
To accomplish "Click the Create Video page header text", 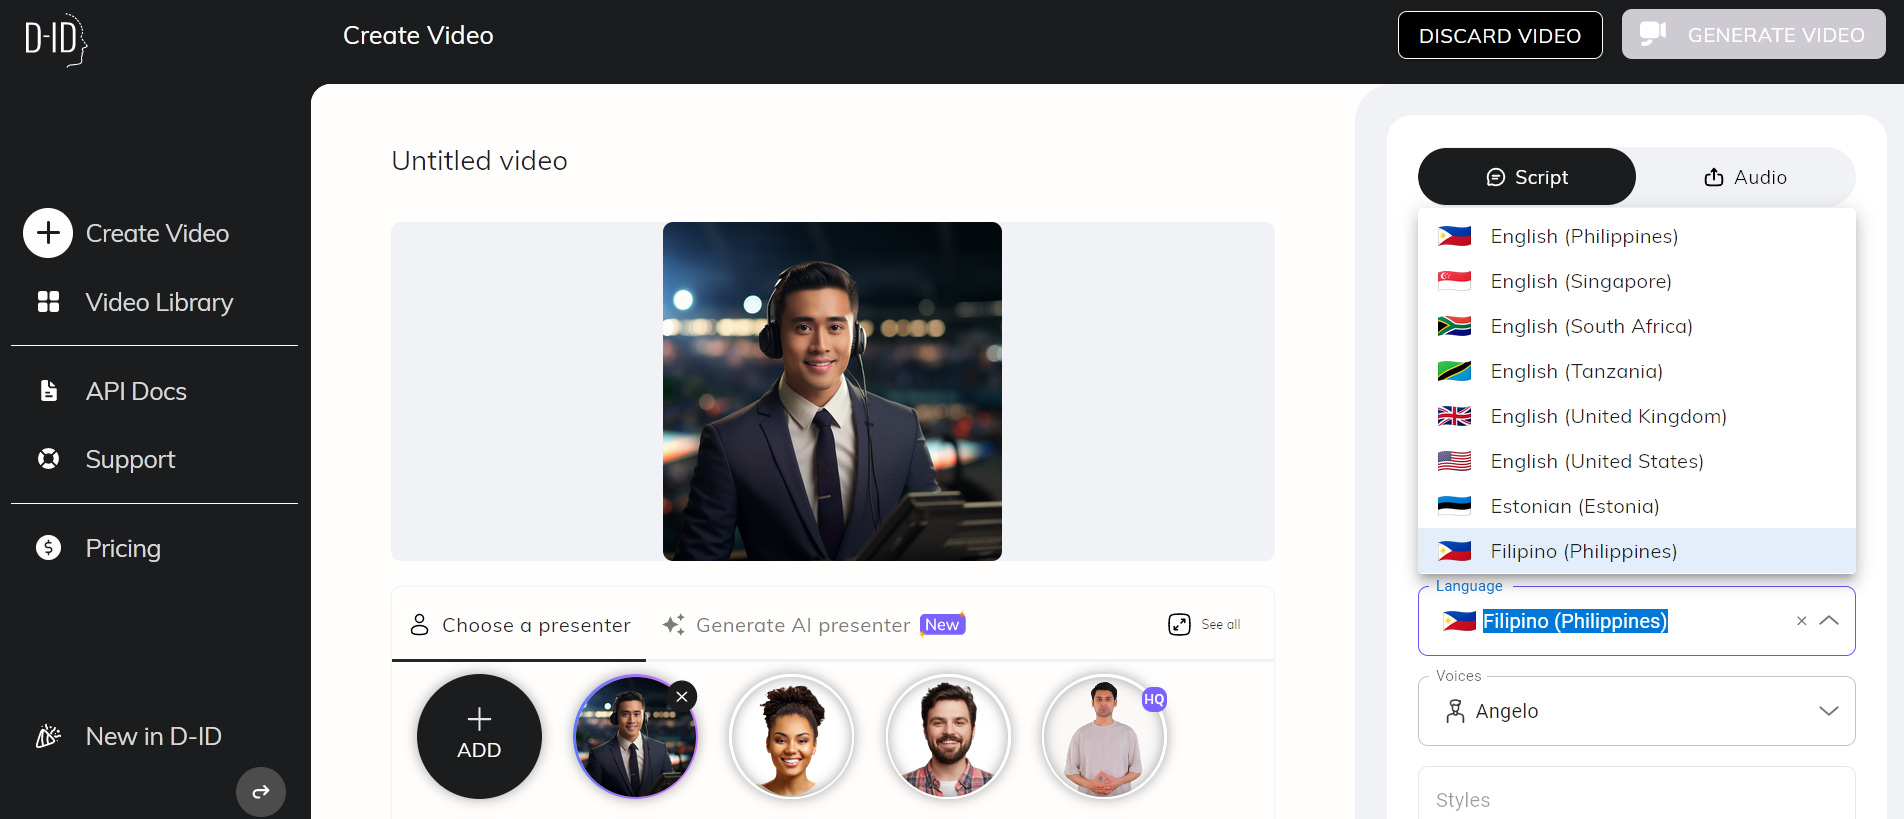I will (x=418, y=35).
